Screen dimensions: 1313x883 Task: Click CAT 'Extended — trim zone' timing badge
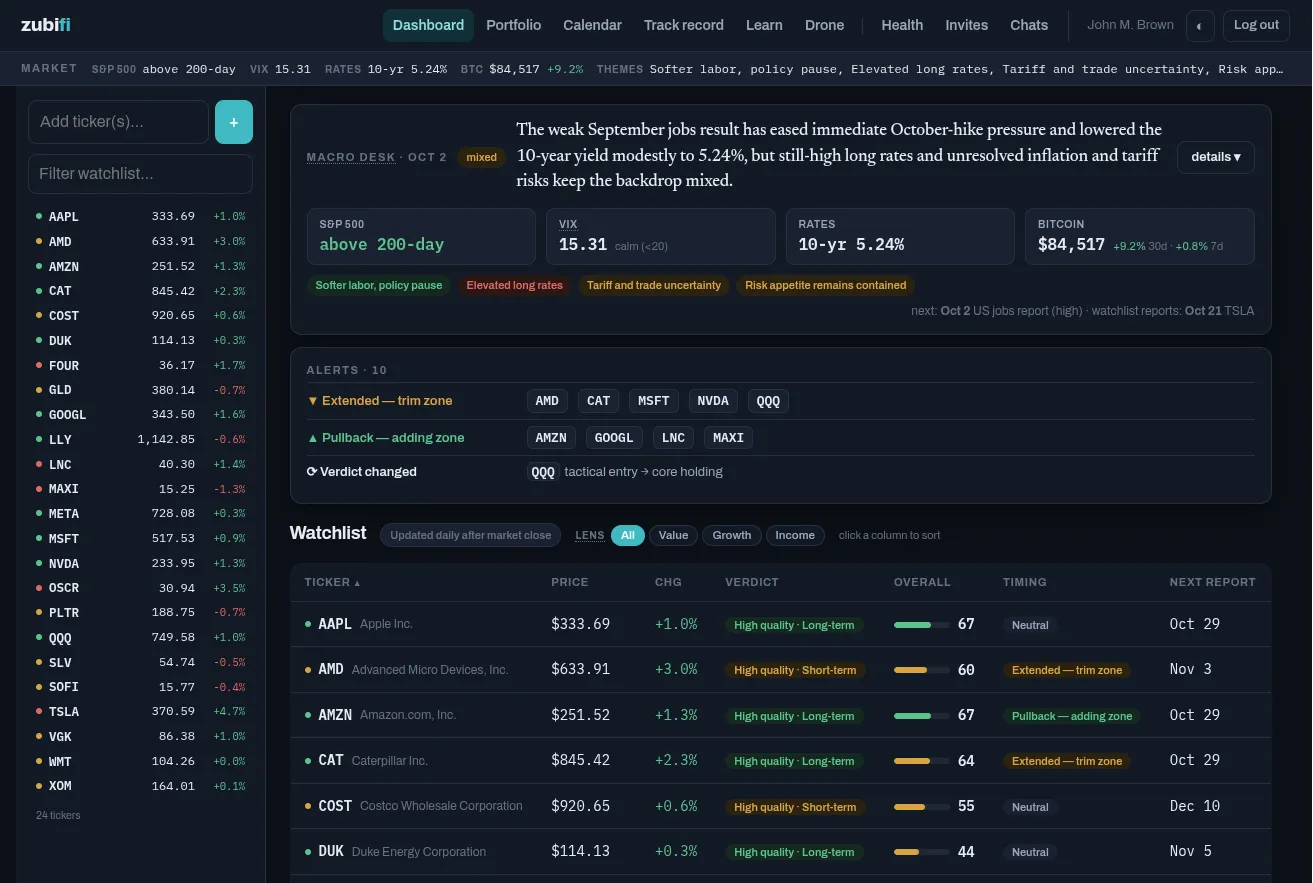(1067, 761)
